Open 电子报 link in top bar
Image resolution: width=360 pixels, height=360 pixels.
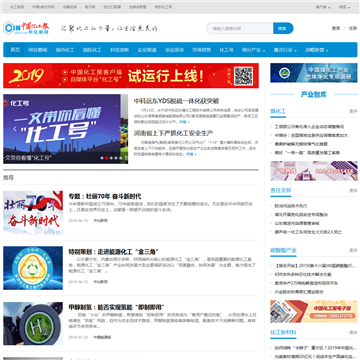tap(89, 7)
